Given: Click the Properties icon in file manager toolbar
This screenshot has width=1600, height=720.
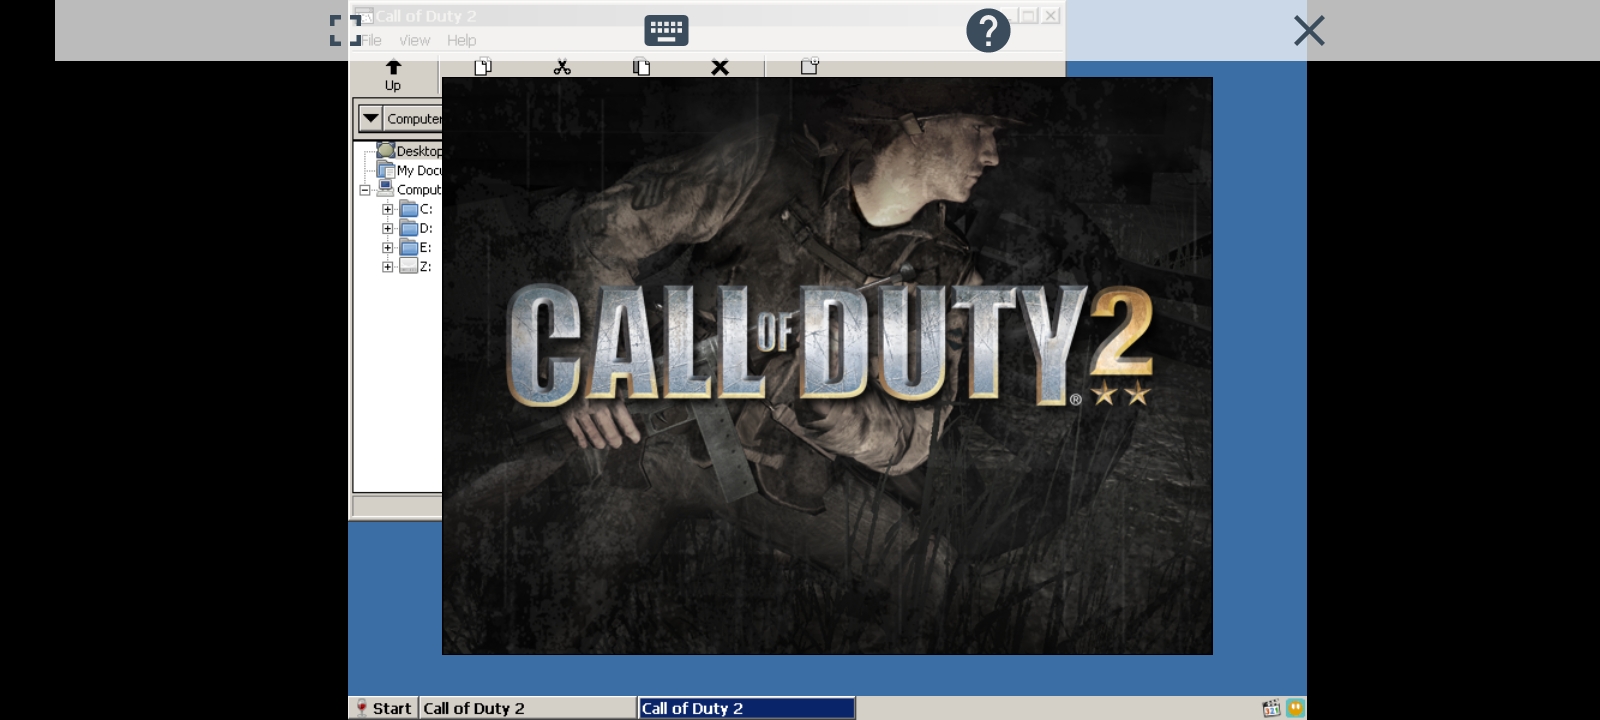Looking at the screenshot, I should pyautogui.click(x=810, y=67).
